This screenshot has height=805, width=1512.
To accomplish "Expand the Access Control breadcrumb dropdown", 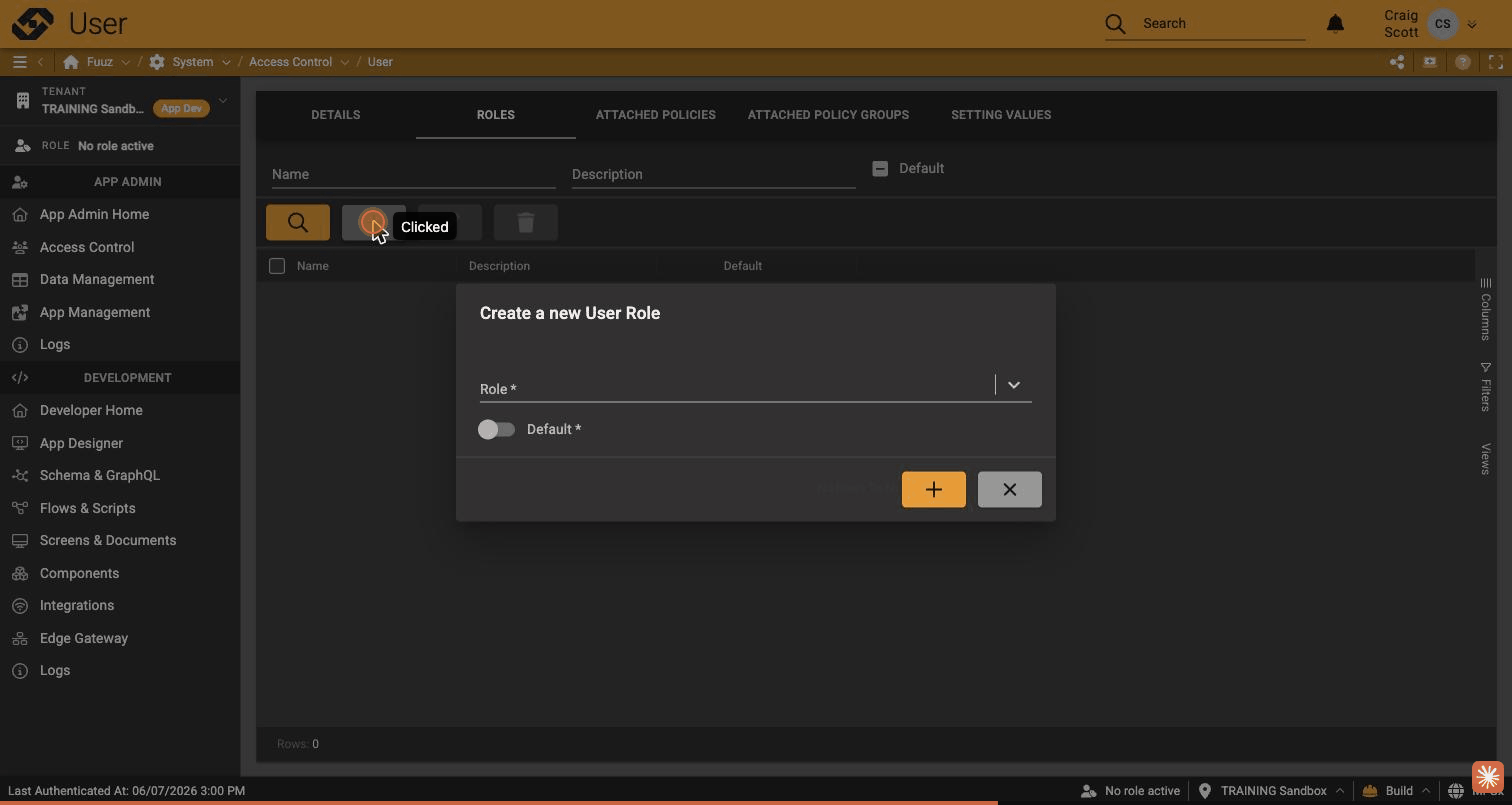I will (344, 62).
